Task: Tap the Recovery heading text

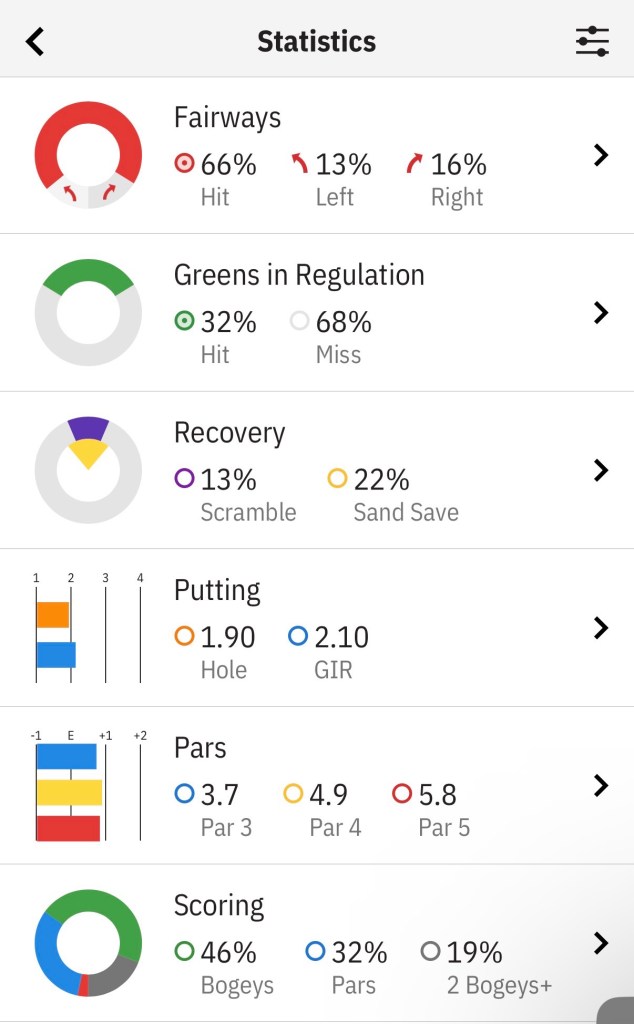Action: (x=229, y=433)
